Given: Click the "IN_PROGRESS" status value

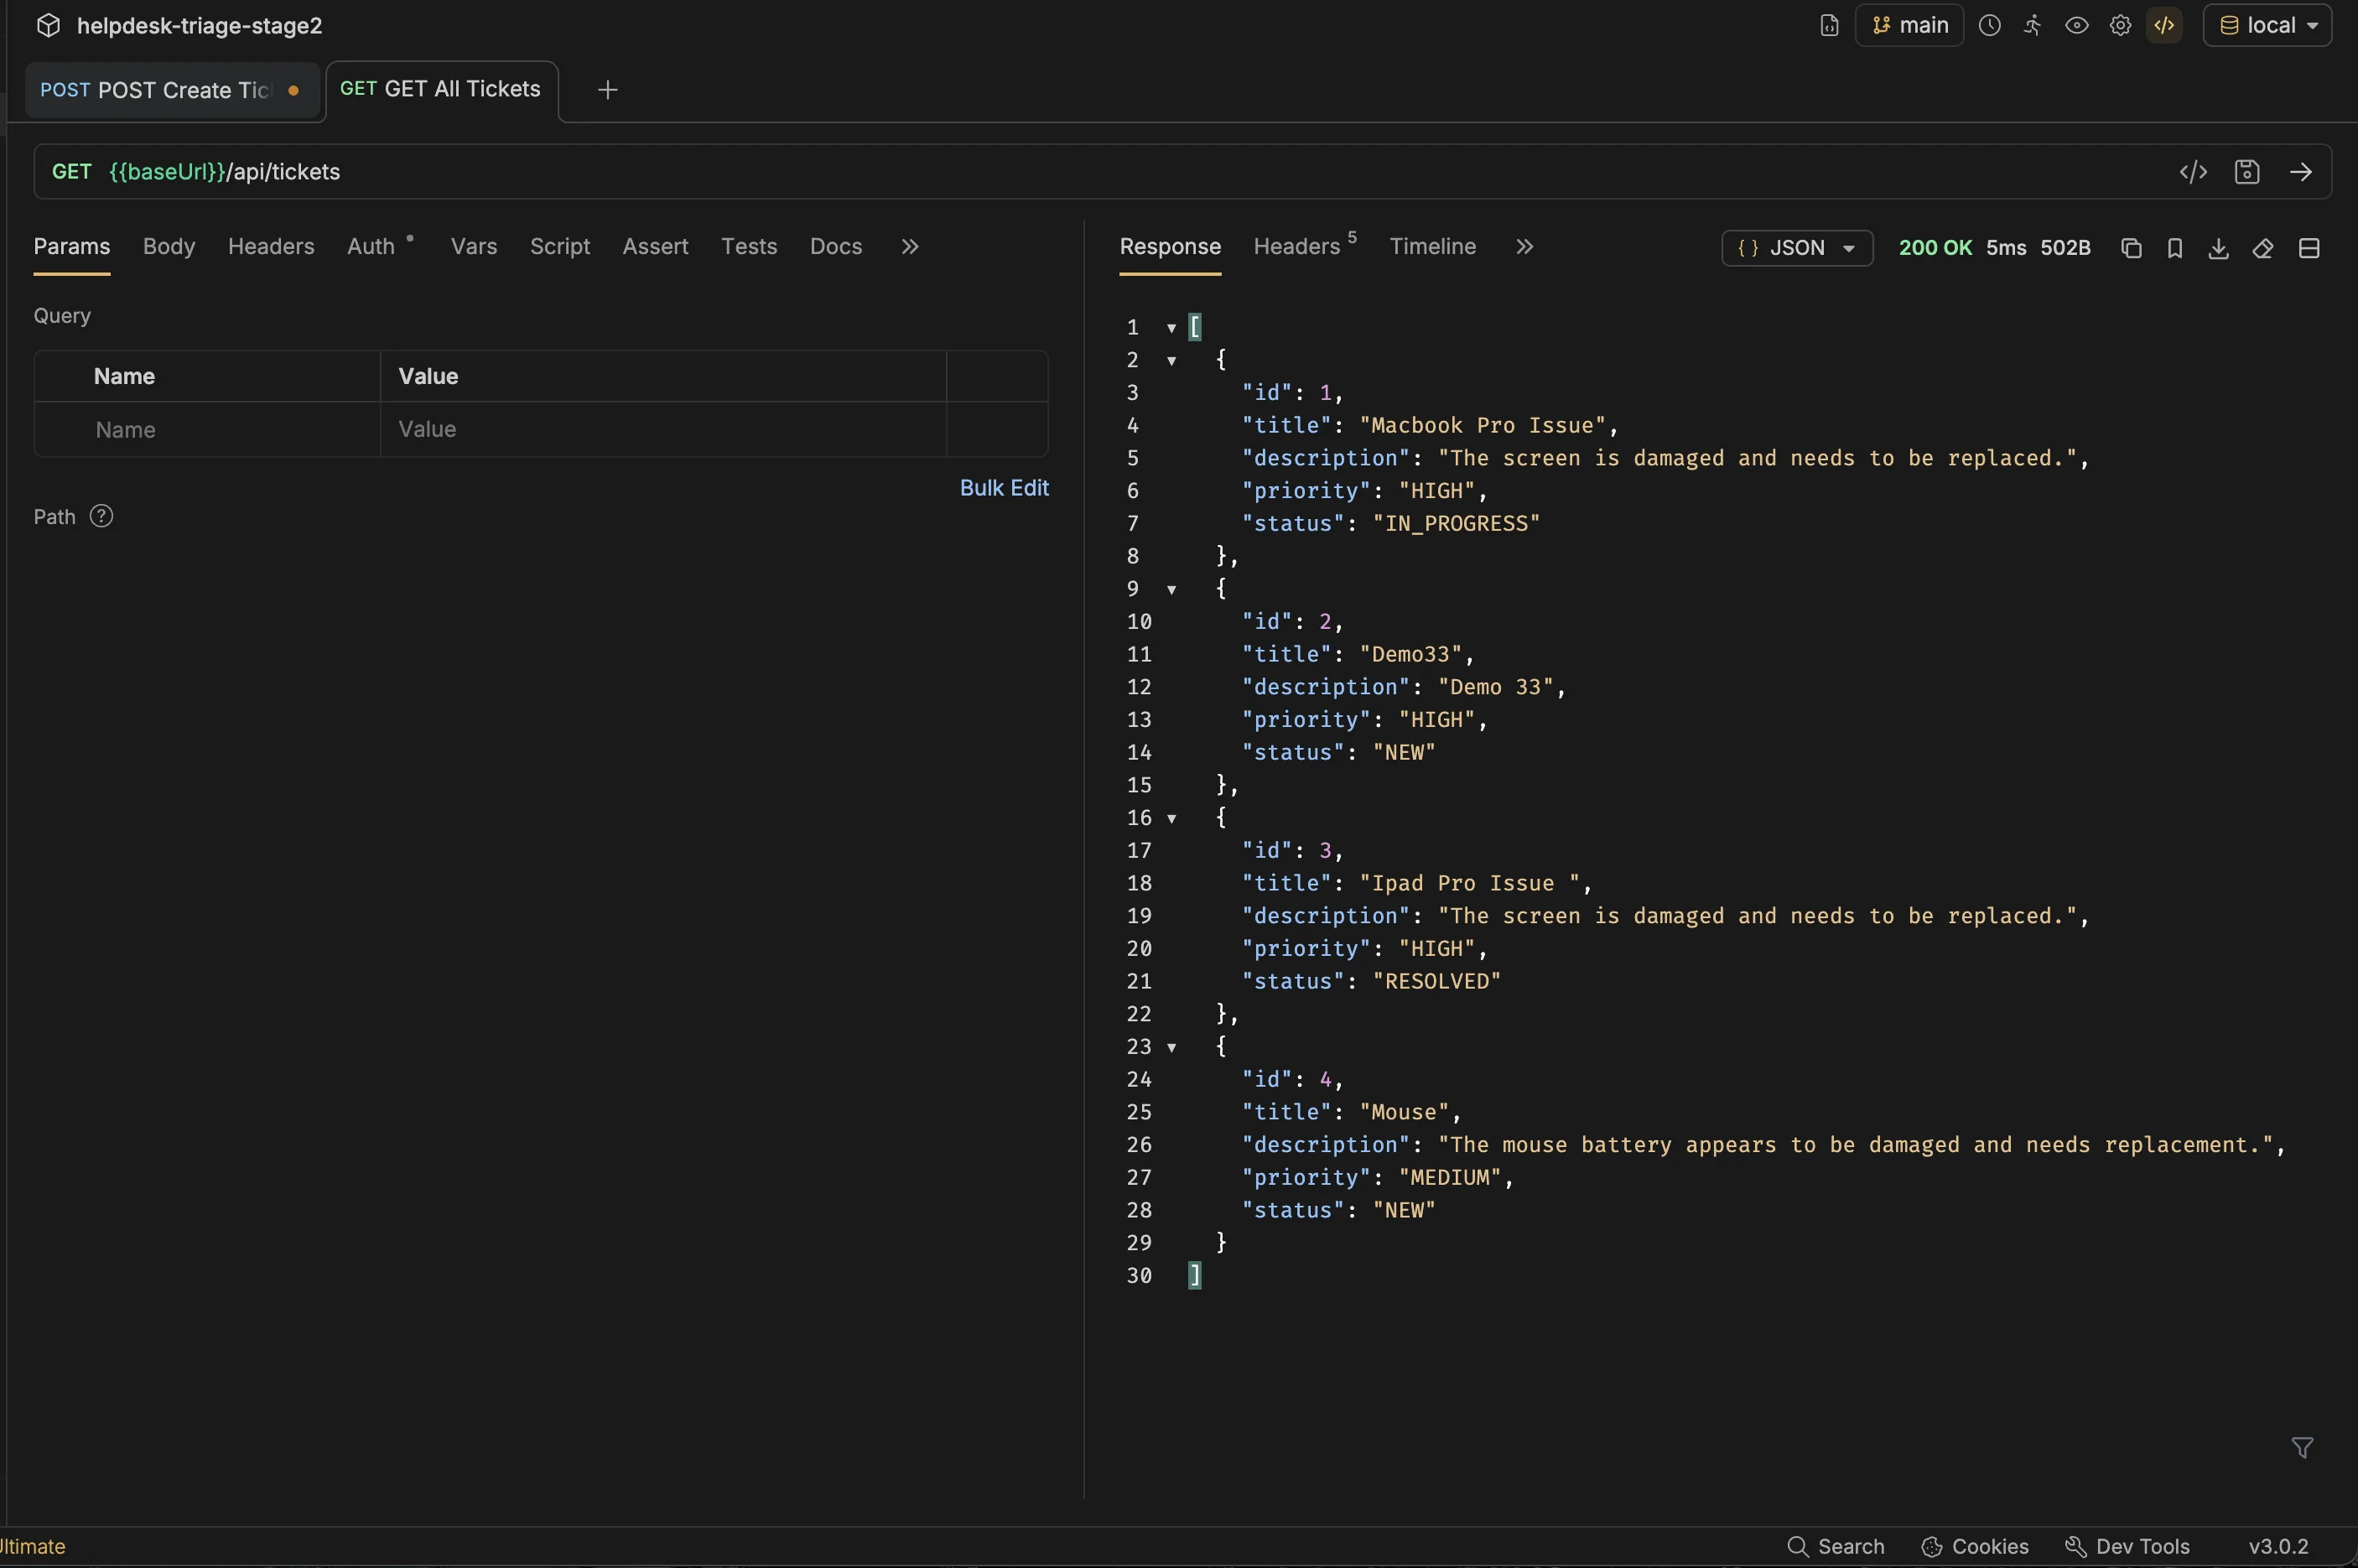Looking at the screenshot, I should [x=1456, y=524].
